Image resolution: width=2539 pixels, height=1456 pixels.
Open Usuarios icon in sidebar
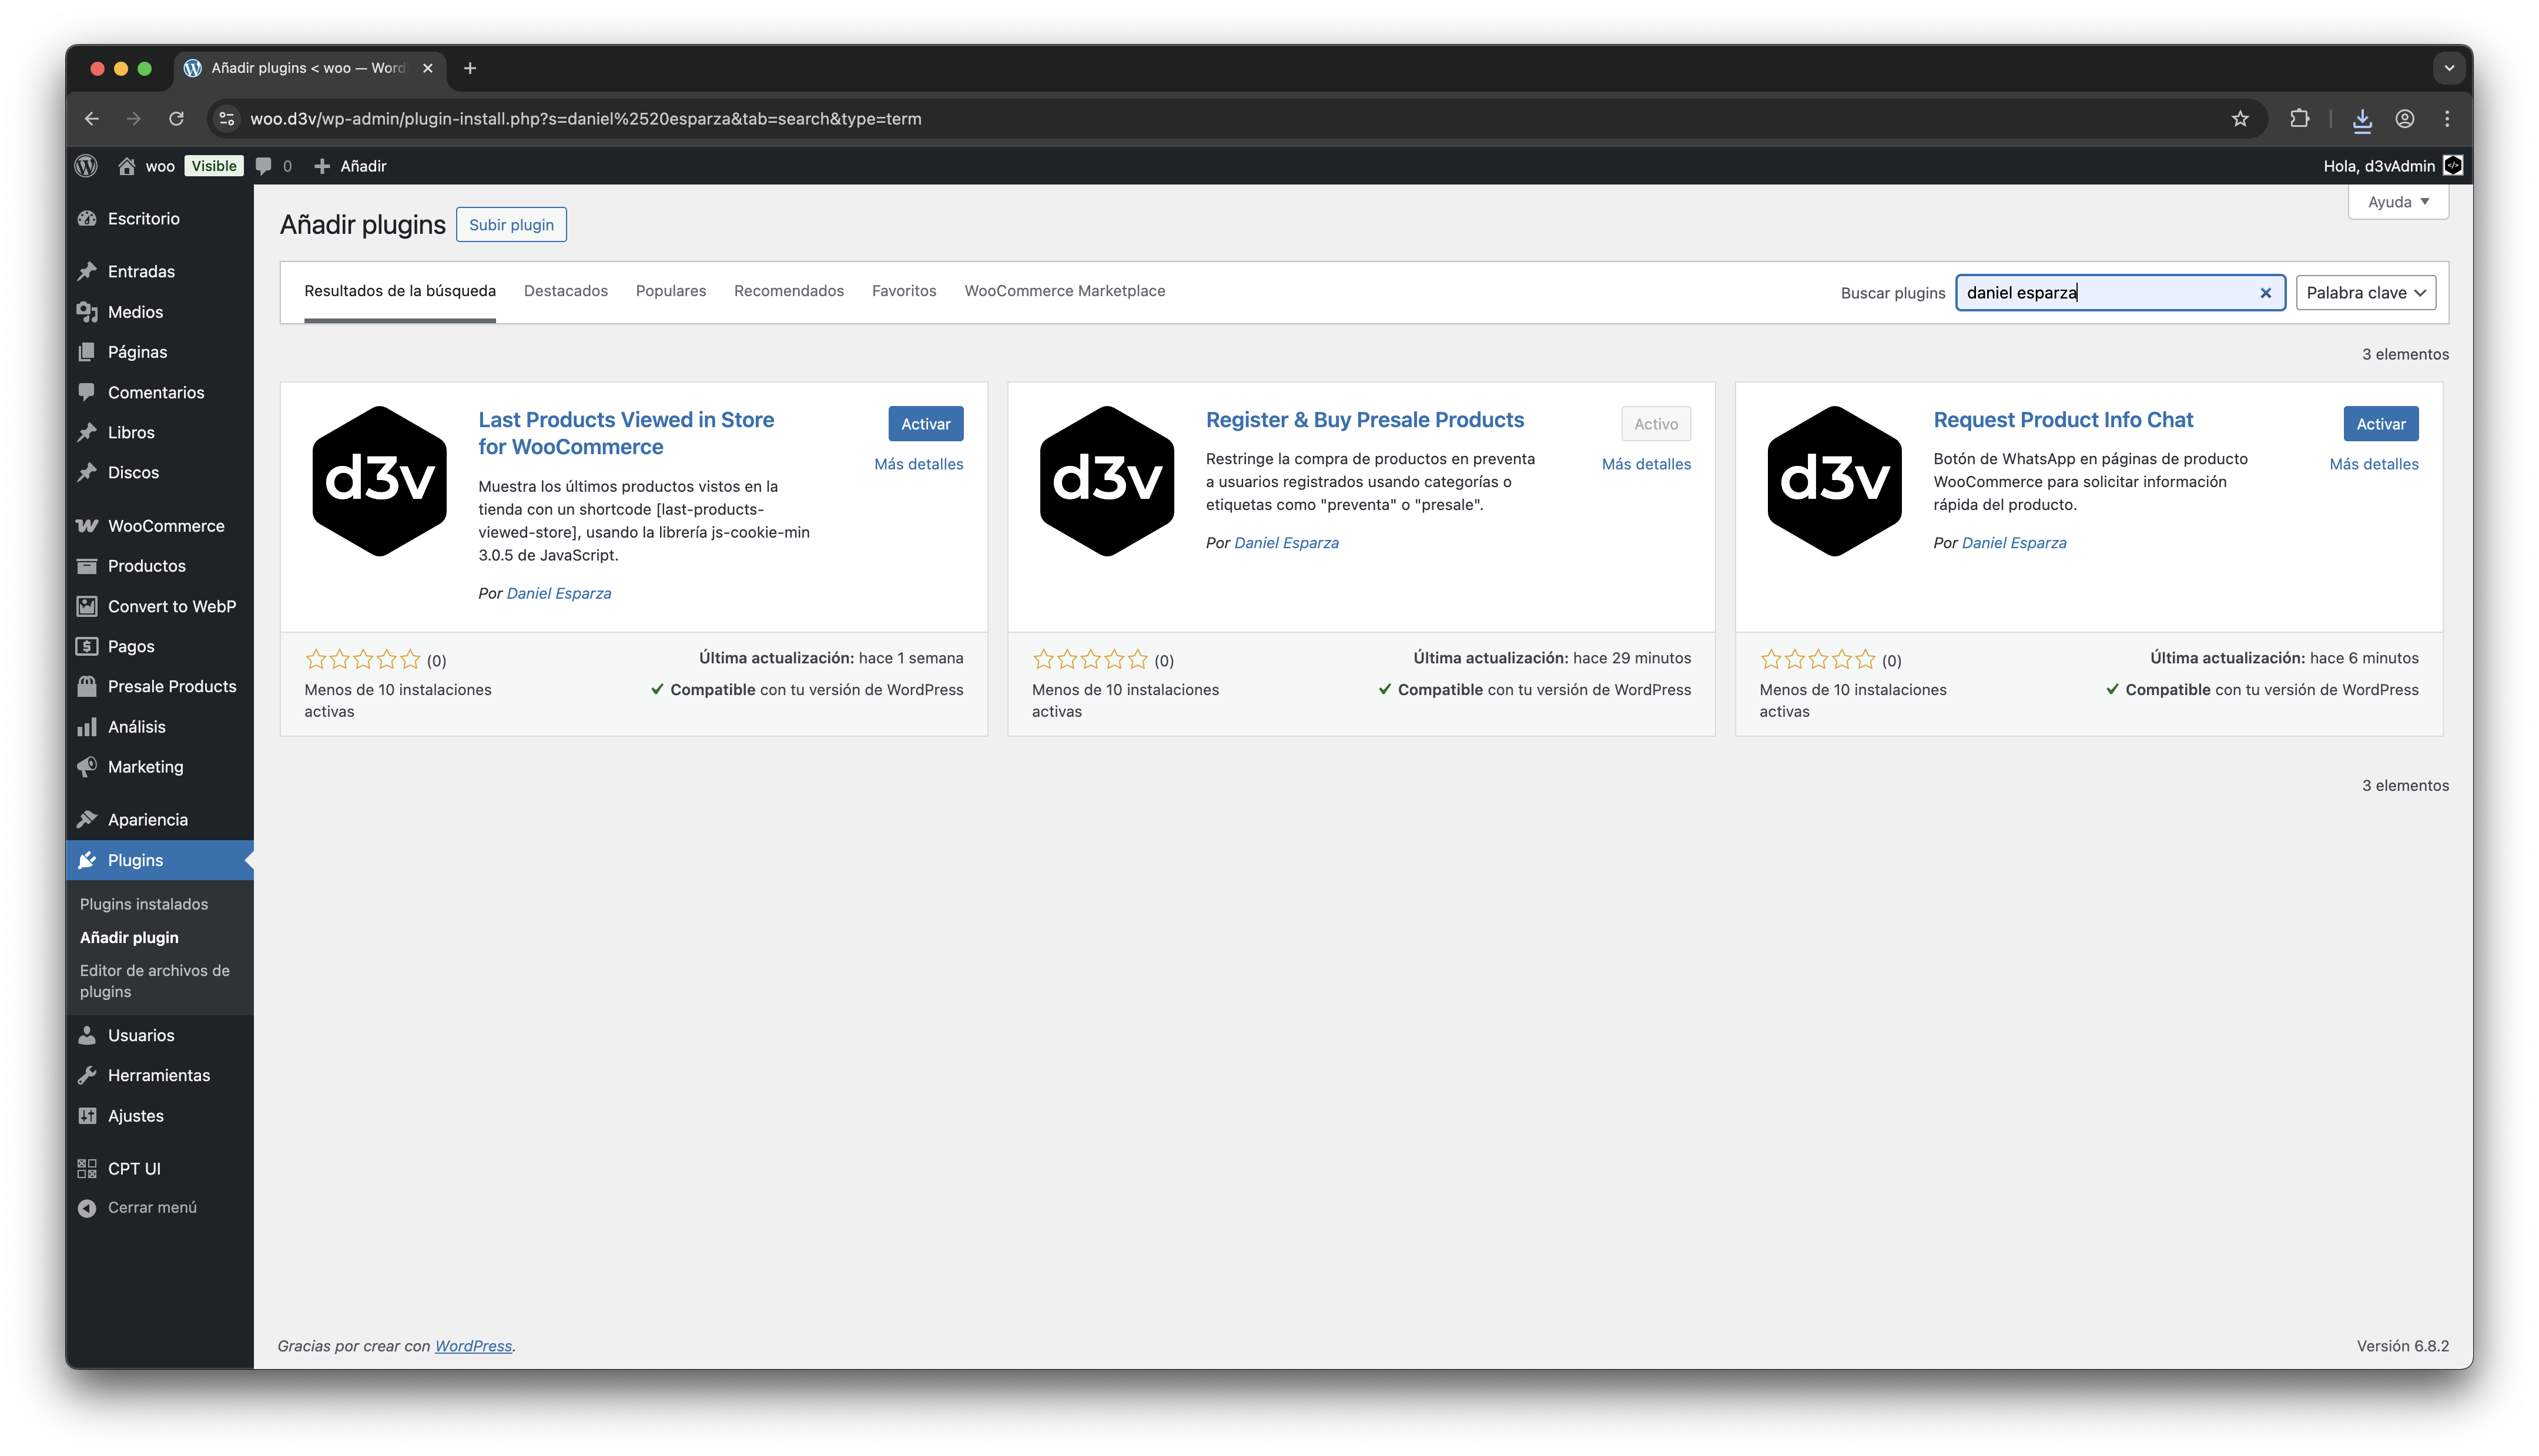(x=87, y=1035)
